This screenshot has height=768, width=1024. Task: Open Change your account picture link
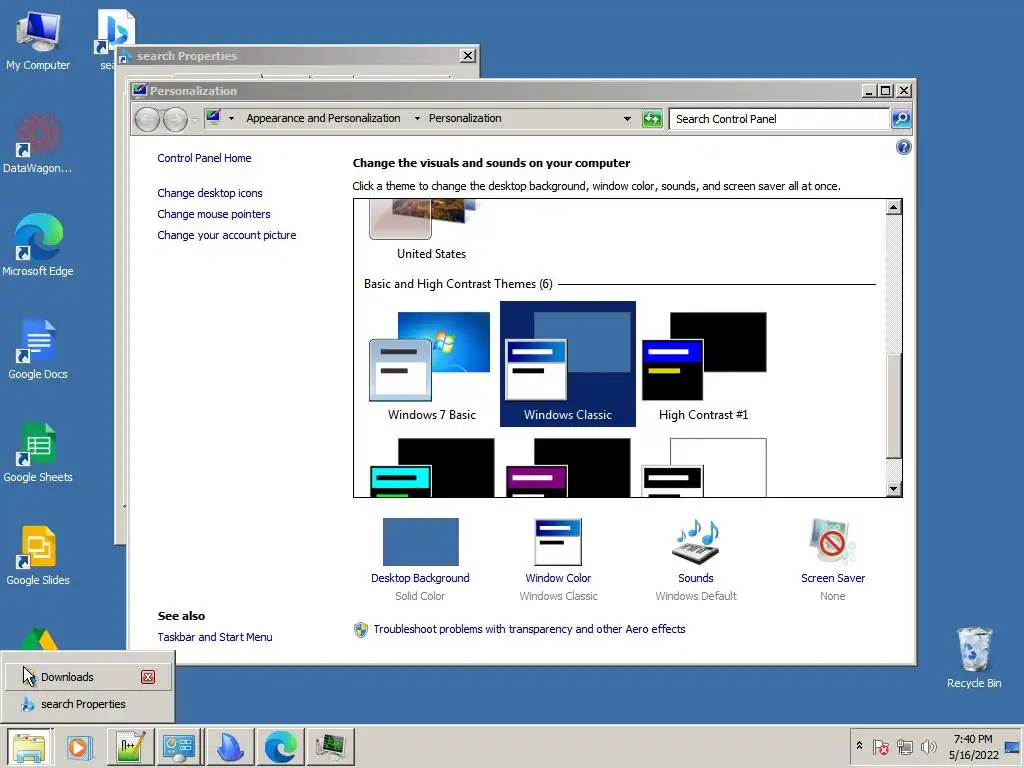click(x=227, y=235)
